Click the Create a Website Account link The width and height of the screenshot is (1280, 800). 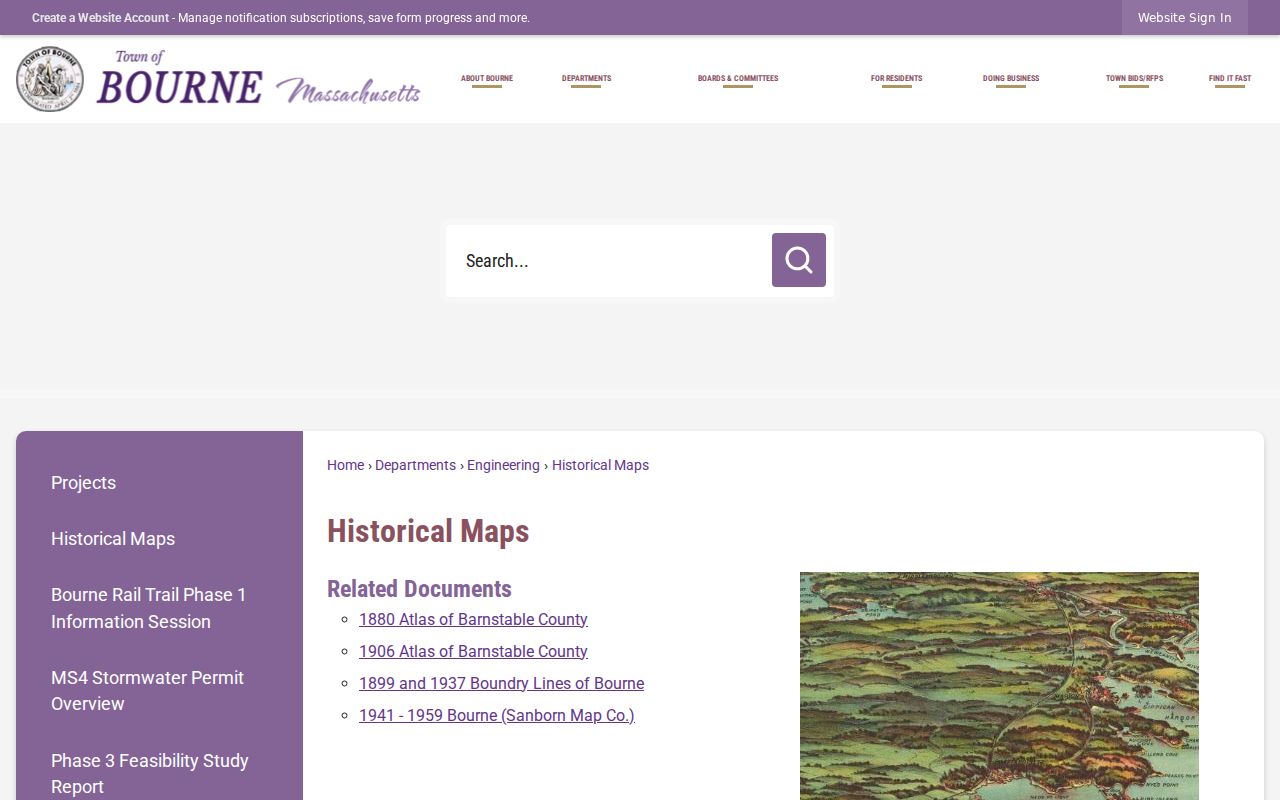coord(100,18)
